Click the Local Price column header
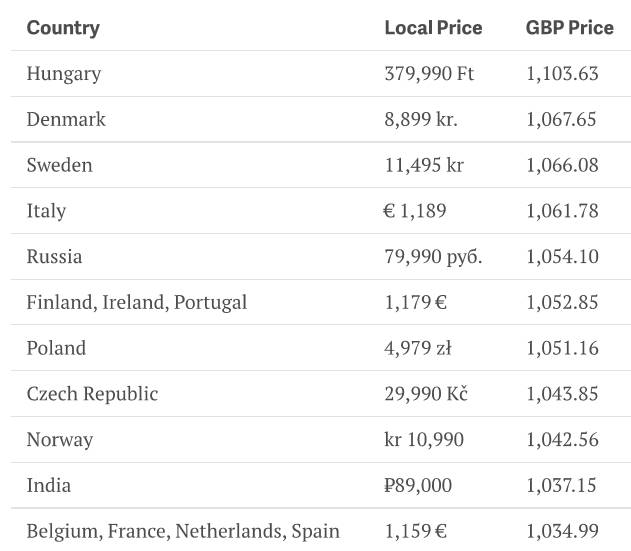 pyautogui.click(x=433, y=28)
